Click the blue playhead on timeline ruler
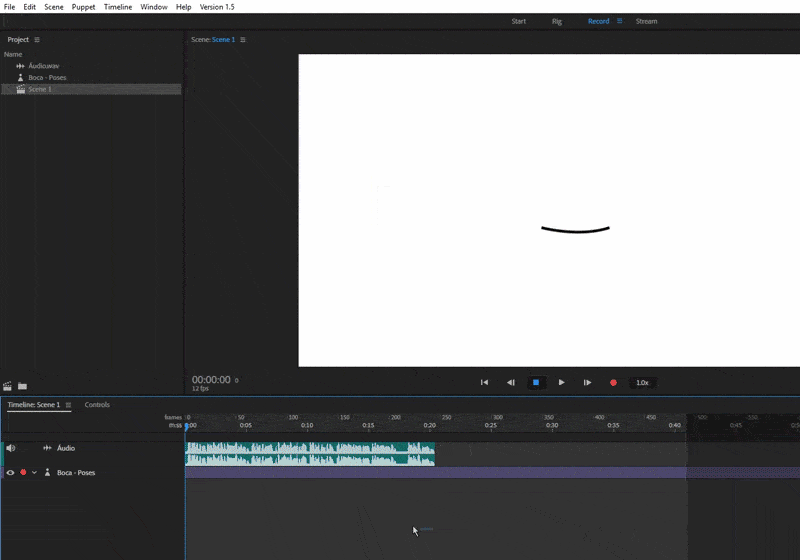800x560 pixels. point(186,426)
